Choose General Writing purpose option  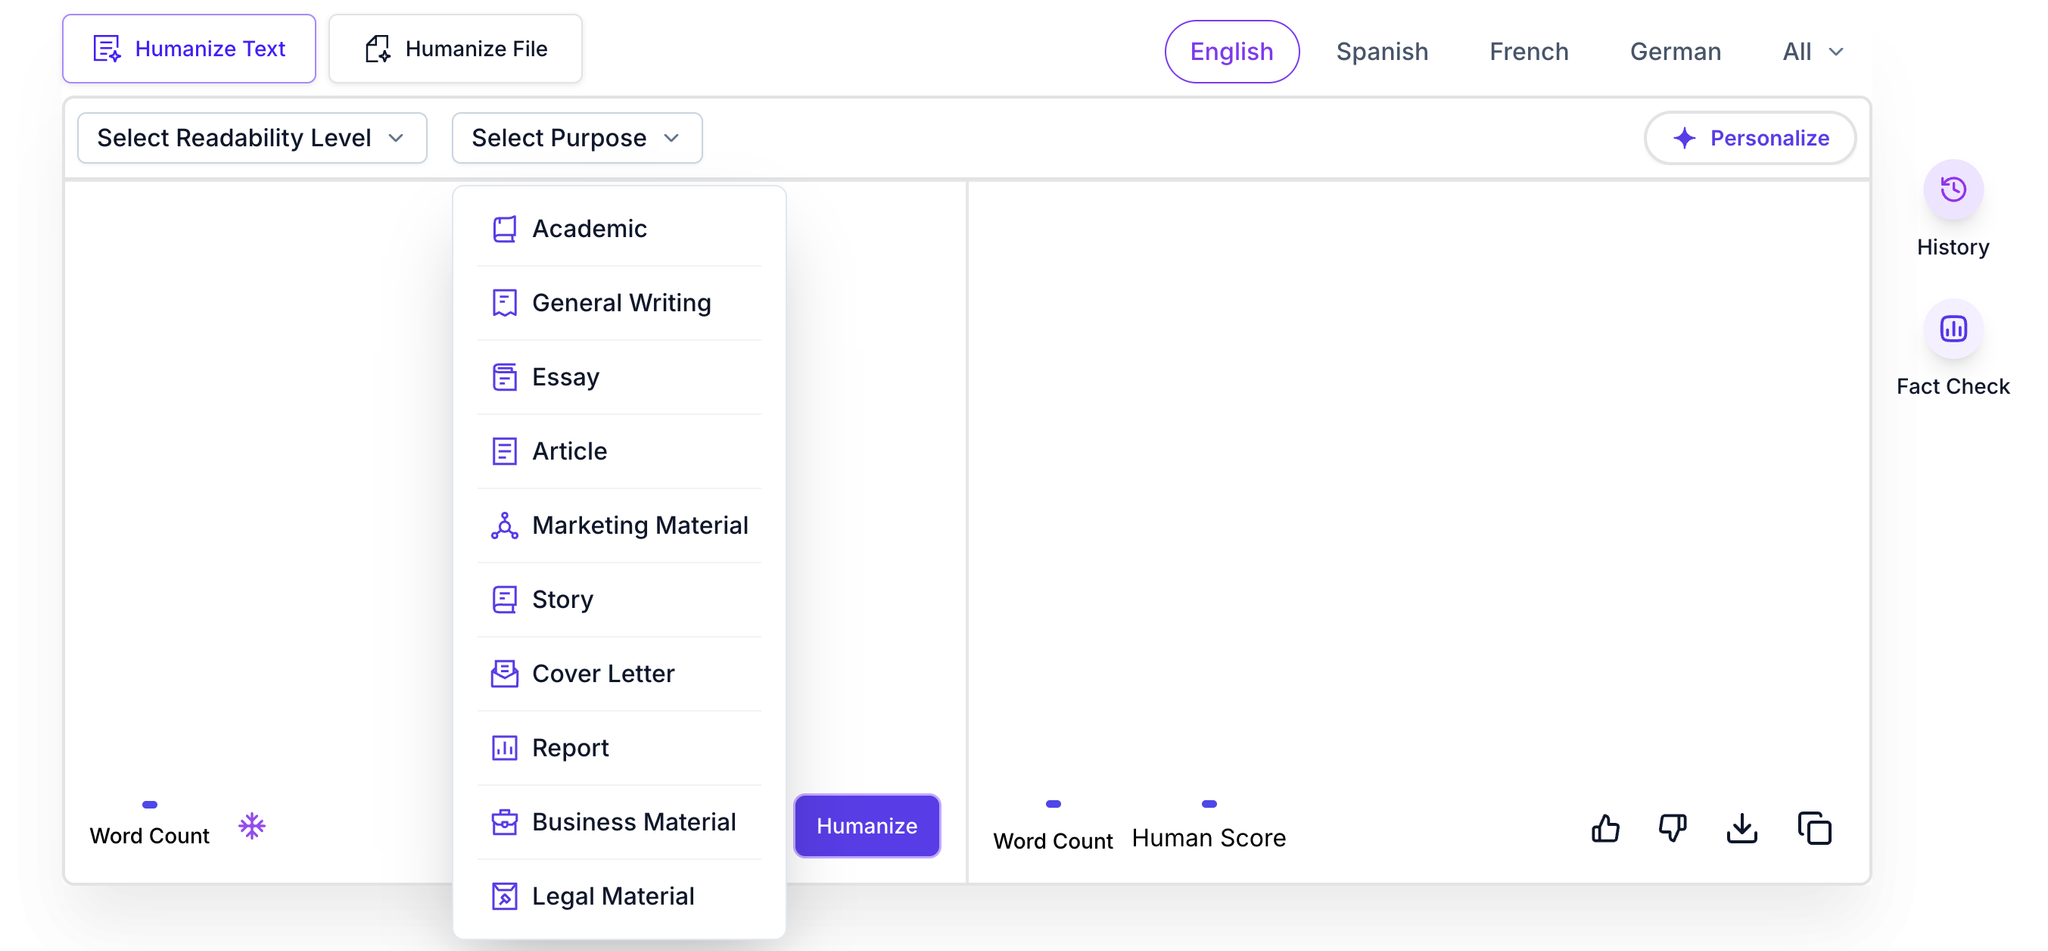point(619,303)
